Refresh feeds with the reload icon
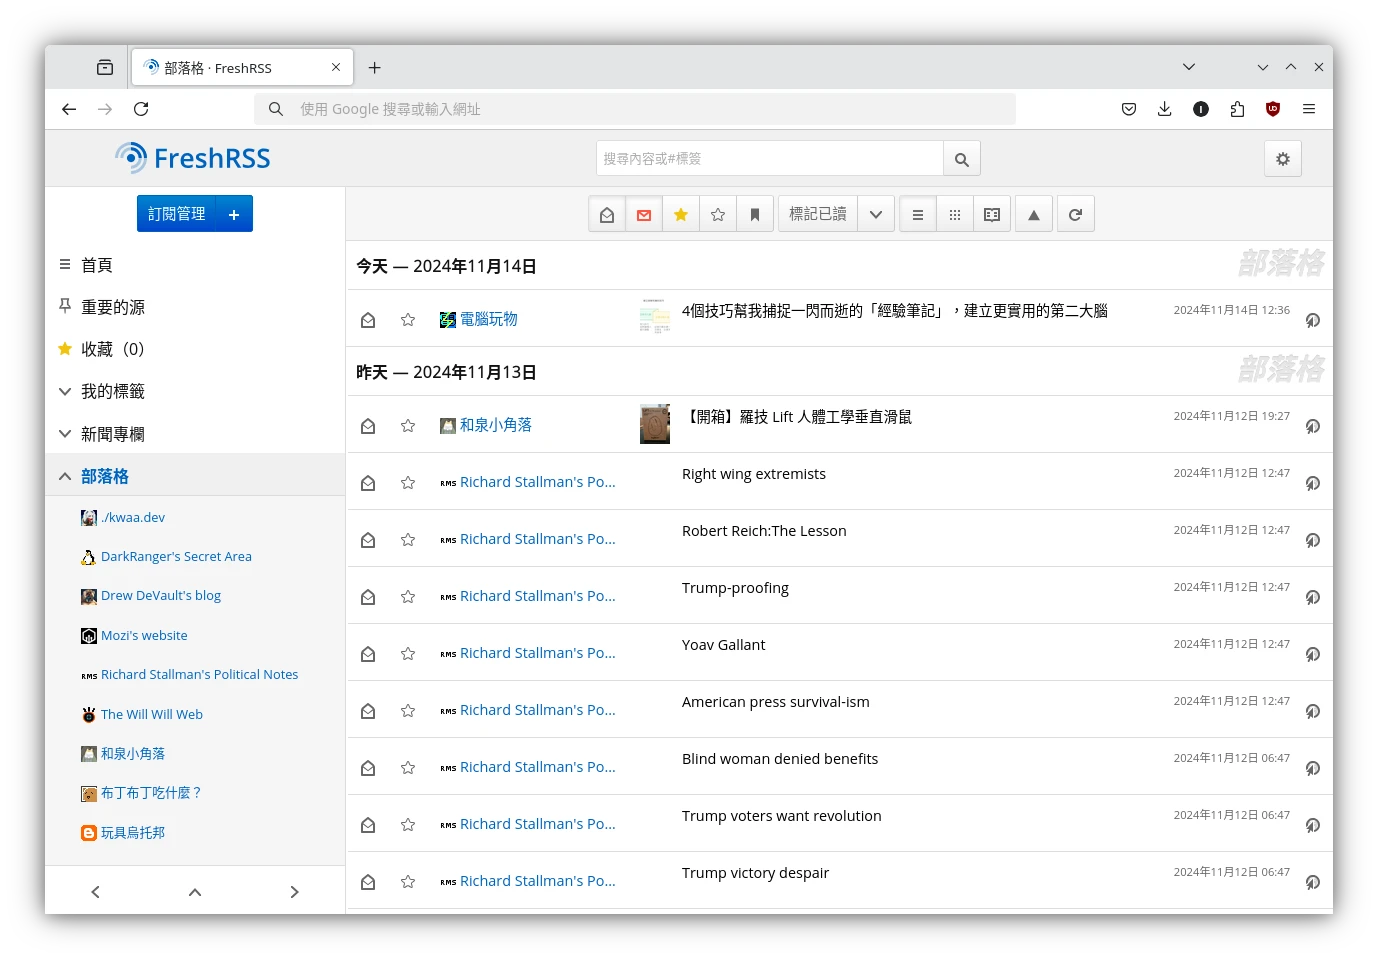1378x959 pixels. pyautogui.click(x=1075, y=214)
